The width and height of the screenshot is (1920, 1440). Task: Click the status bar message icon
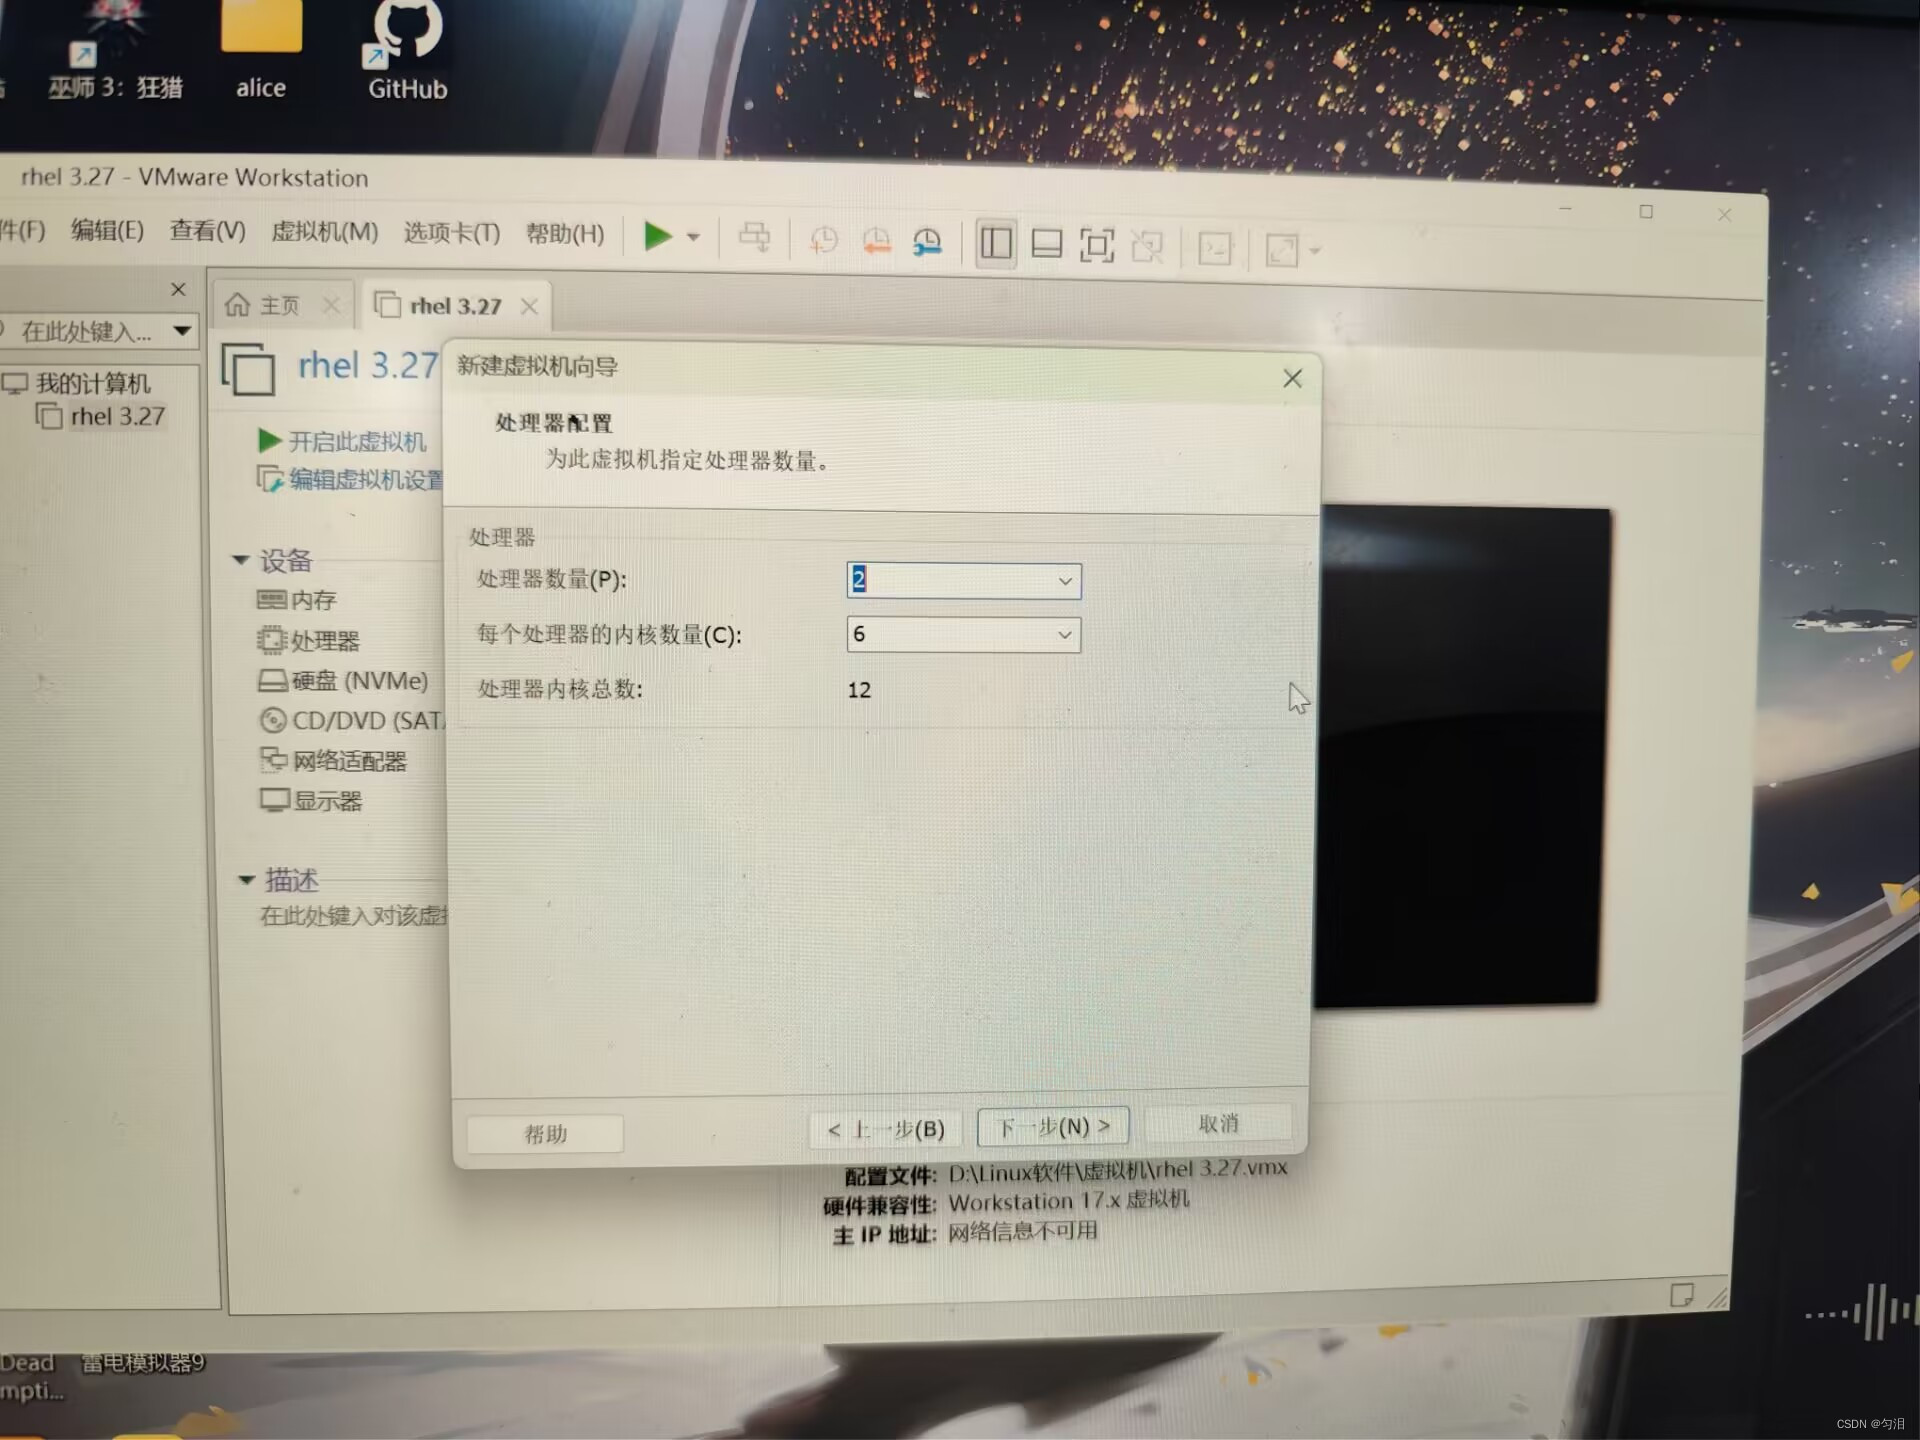click(x=1681, y=1295)
